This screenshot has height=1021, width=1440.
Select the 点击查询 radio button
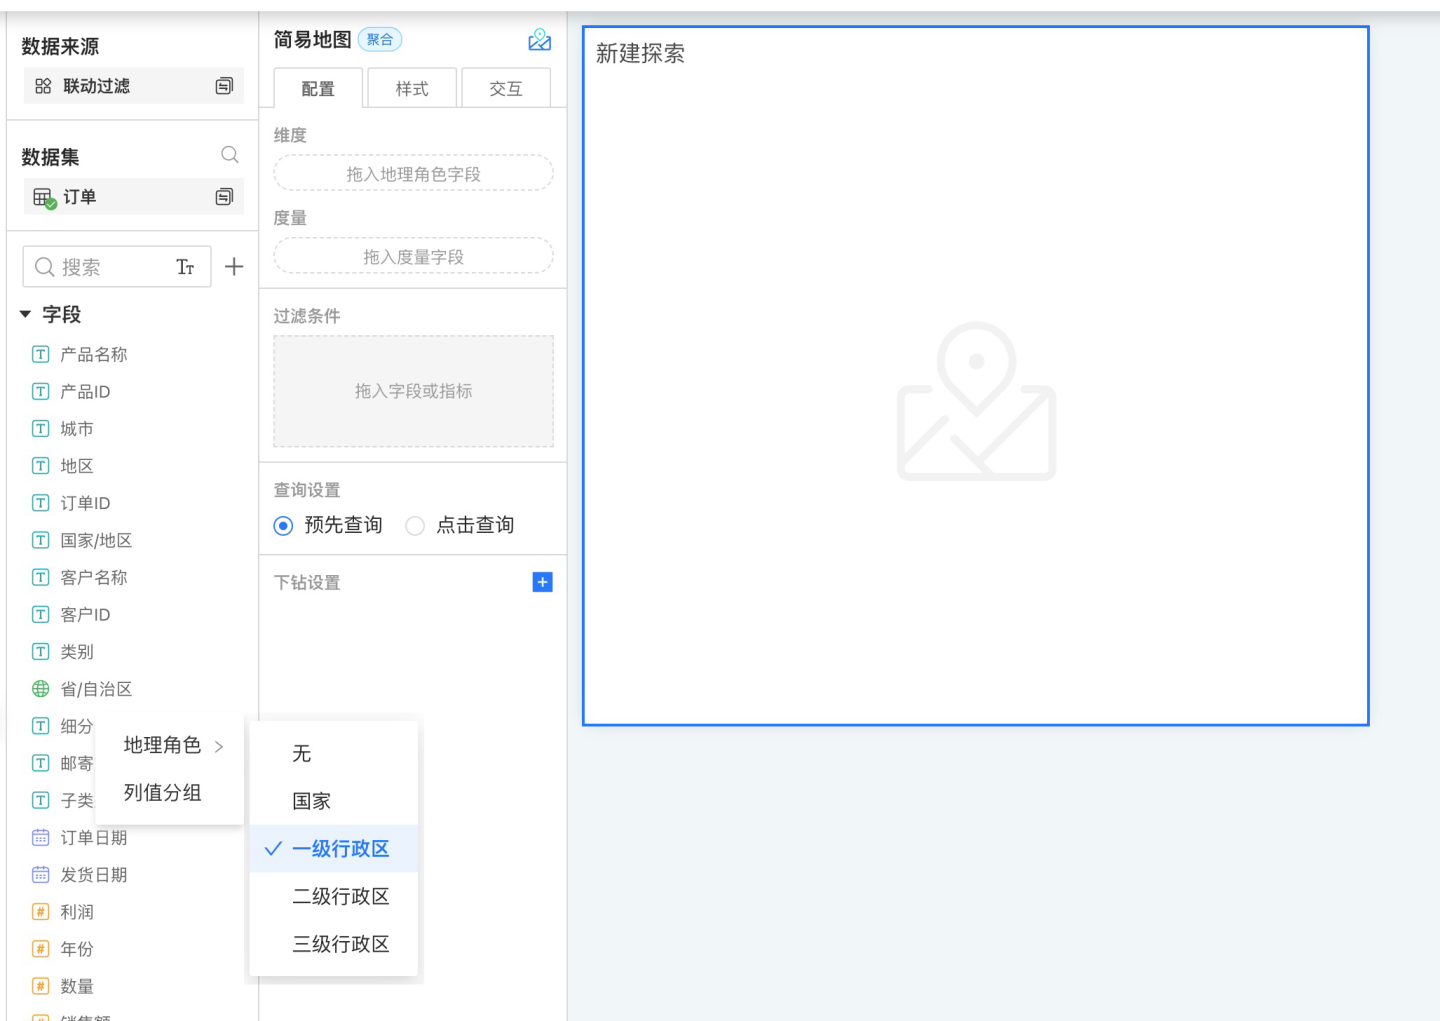(415, 526)
